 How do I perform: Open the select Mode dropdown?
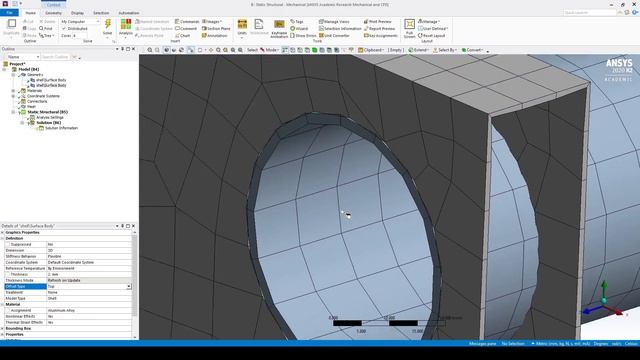(x=269, y=50)
